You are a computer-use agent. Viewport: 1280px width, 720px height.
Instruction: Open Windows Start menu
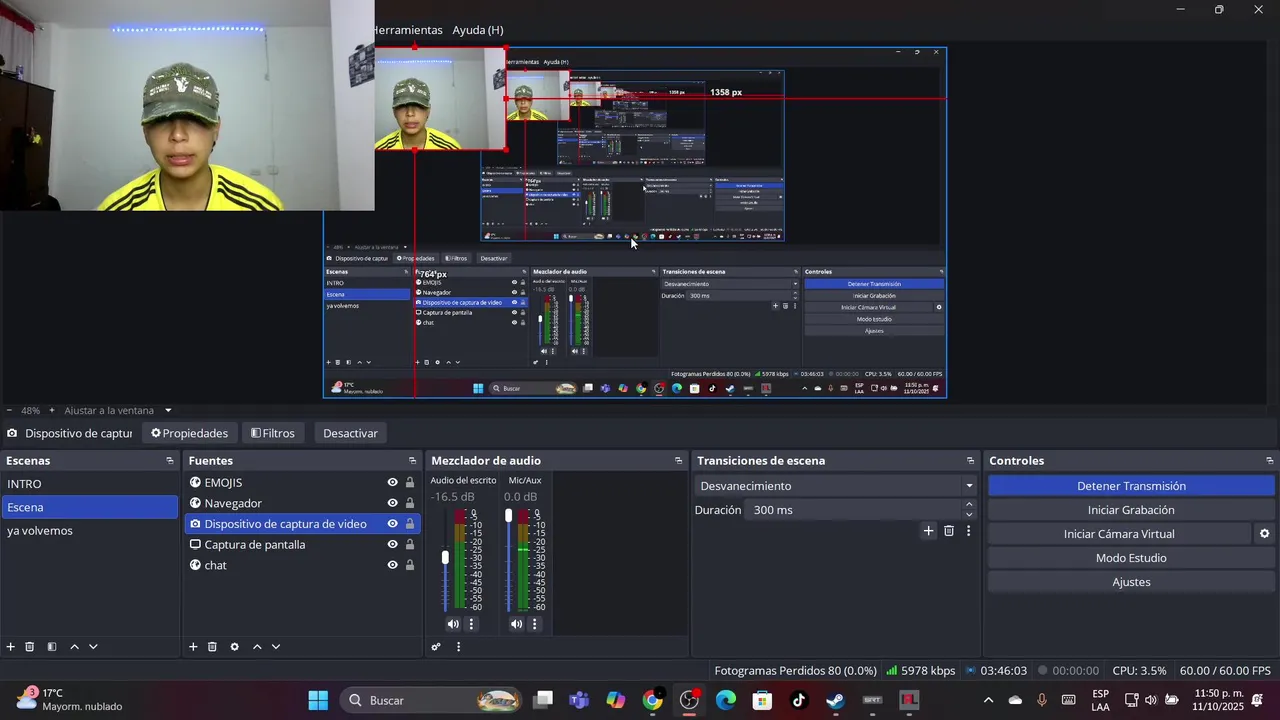(x=318, y=700)
